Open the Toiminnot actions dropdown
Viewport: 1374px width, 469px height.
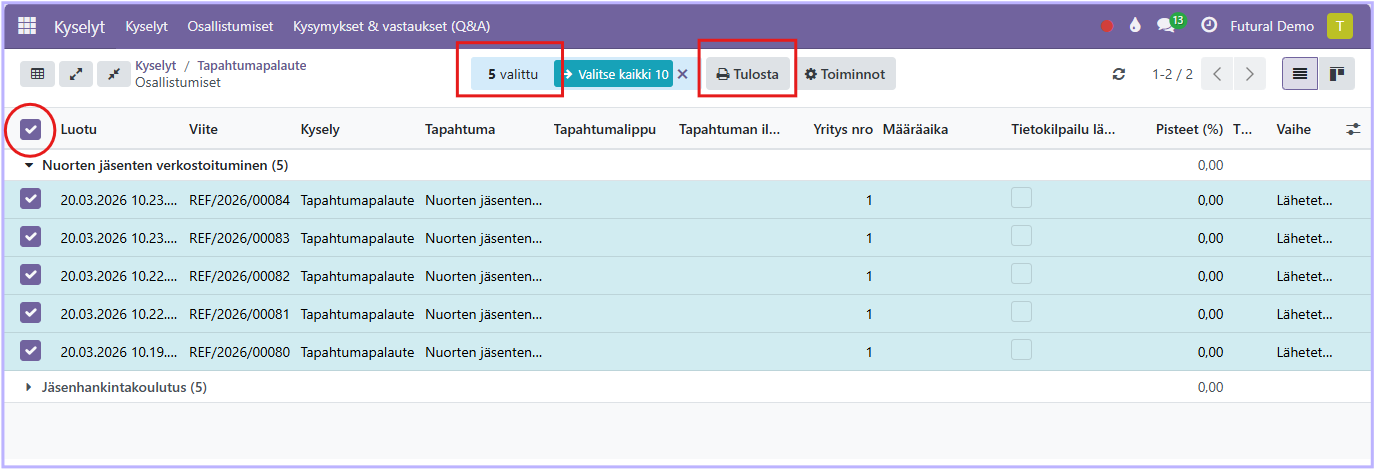845,74
